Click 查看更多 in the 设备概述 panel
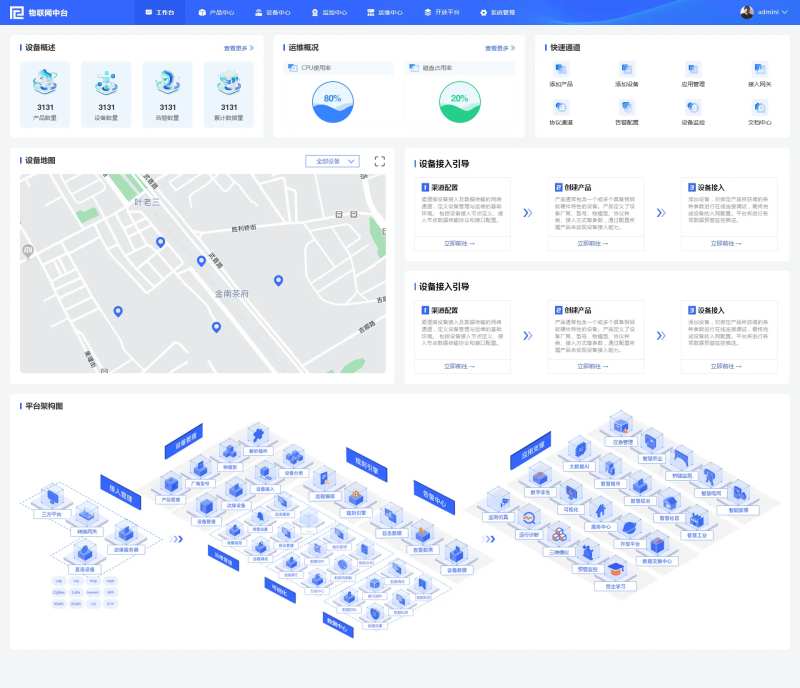 point(238,47)
